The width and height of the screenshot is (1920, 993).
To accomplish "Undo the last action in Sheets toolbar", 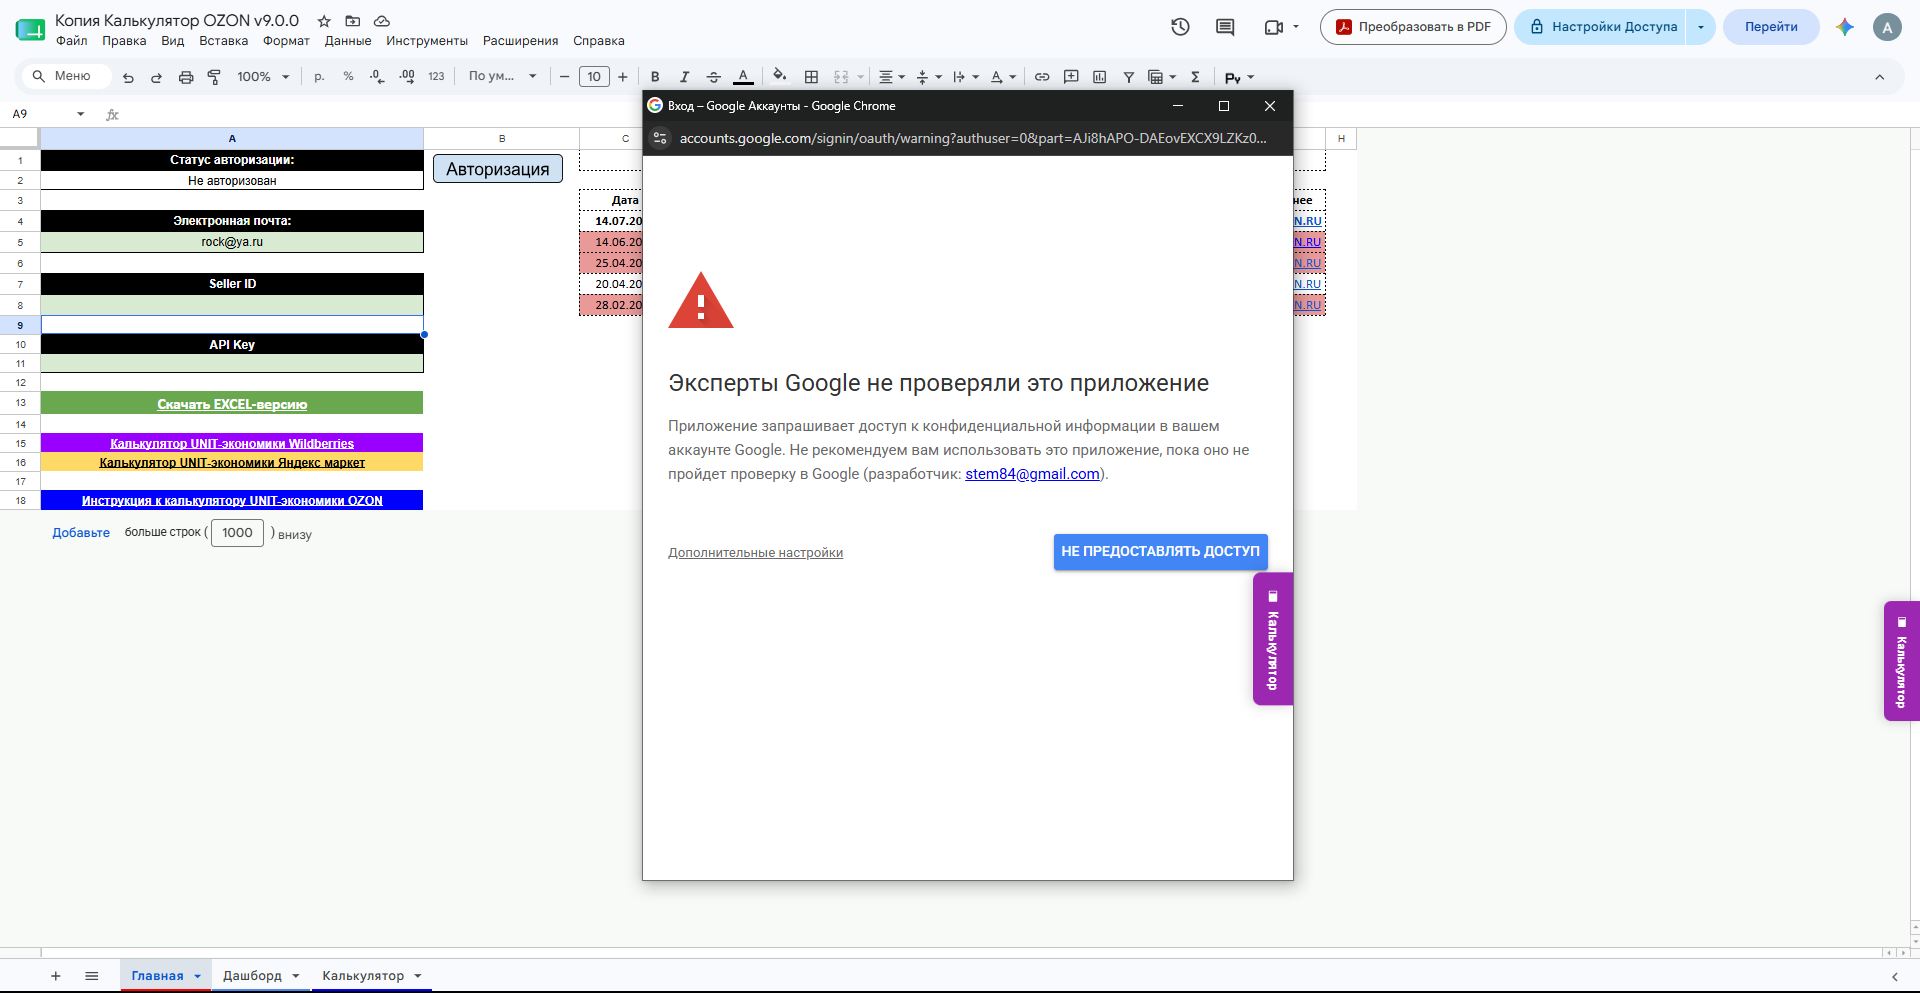I will [128, 77].
